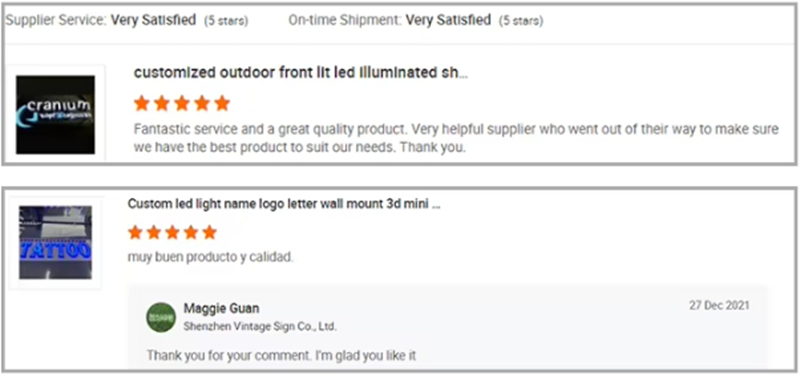Viewport: 800px width, 375px height.
Task: Select the Maggie Guan reviewer name
Action: [221, 309]
